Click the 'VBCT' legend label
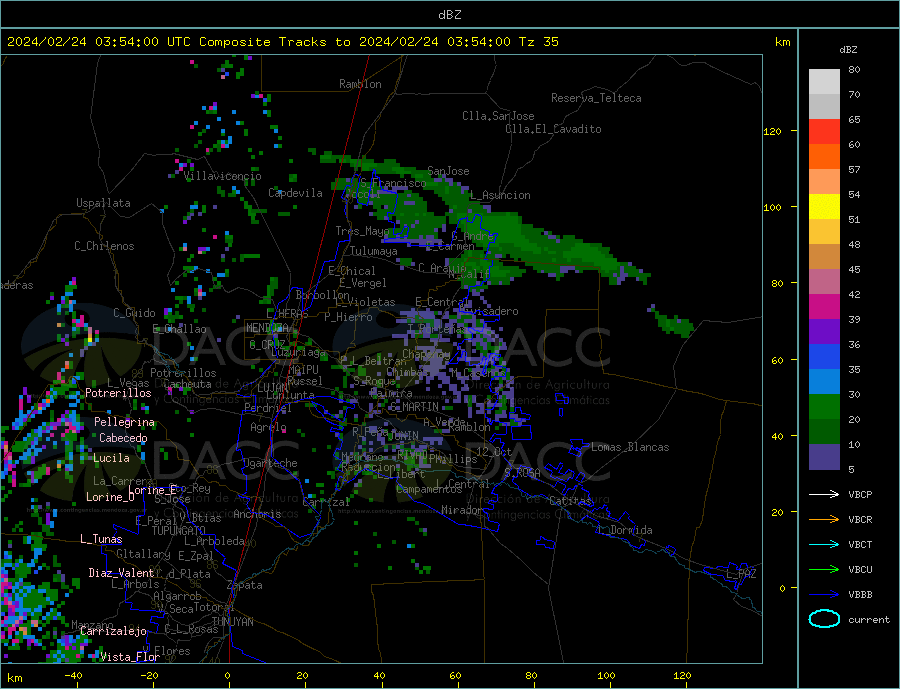Viewport: 900px width, 689px height. pos(860,544)
